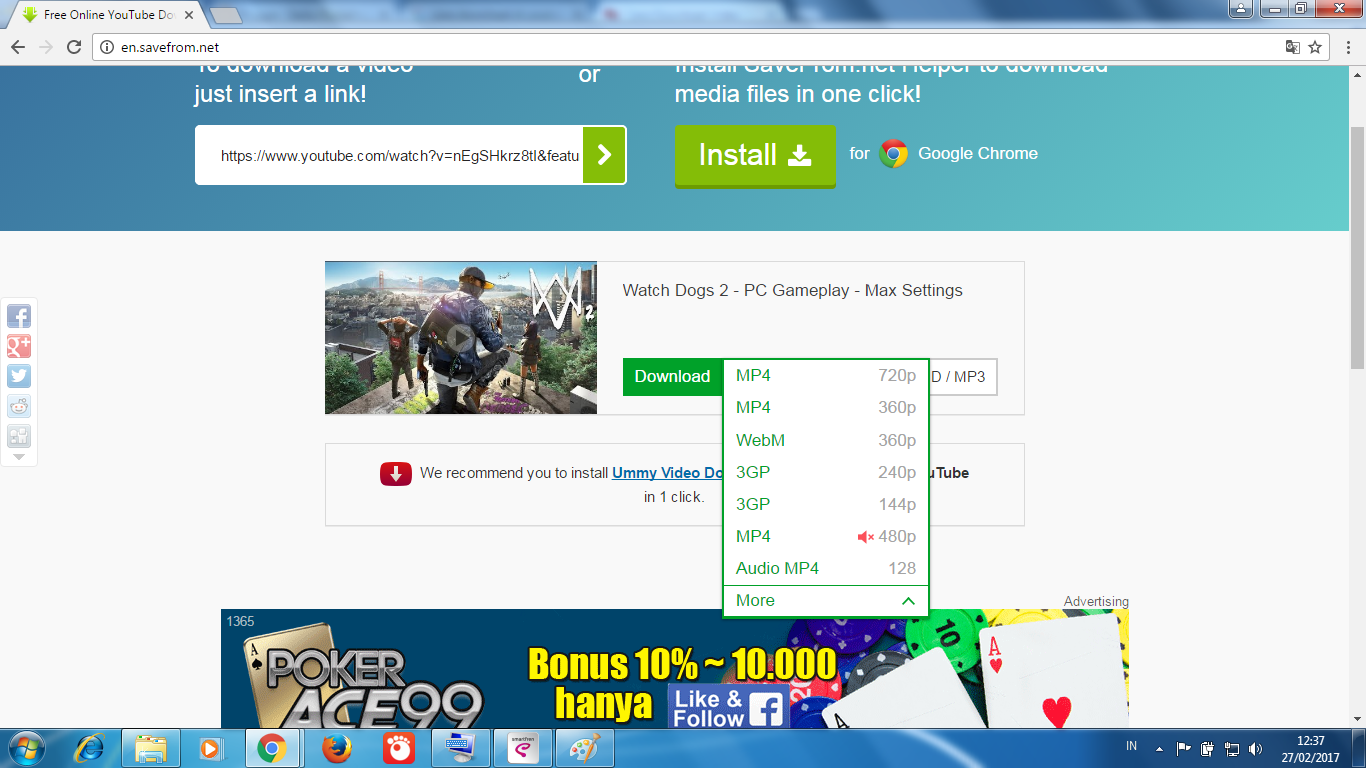Image resolution: width=1366 pixels, height=768 pixels.
Task: Launch Internet Explorer from the taskbar
Action: click(90, 748)
